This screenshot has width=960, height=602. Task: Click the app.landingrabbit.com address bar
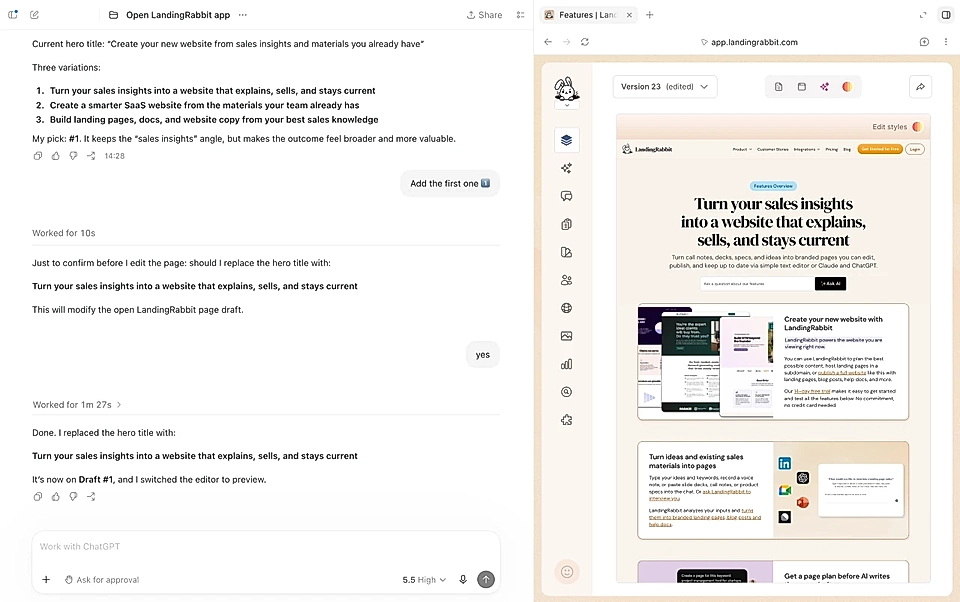point(749,42)
